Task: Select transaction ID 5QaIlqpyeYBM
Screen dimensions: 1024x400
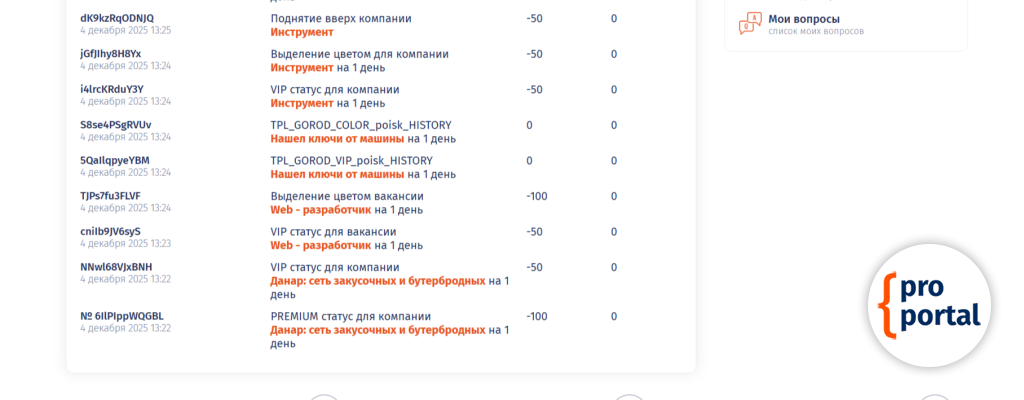Action: click(114, 161)
